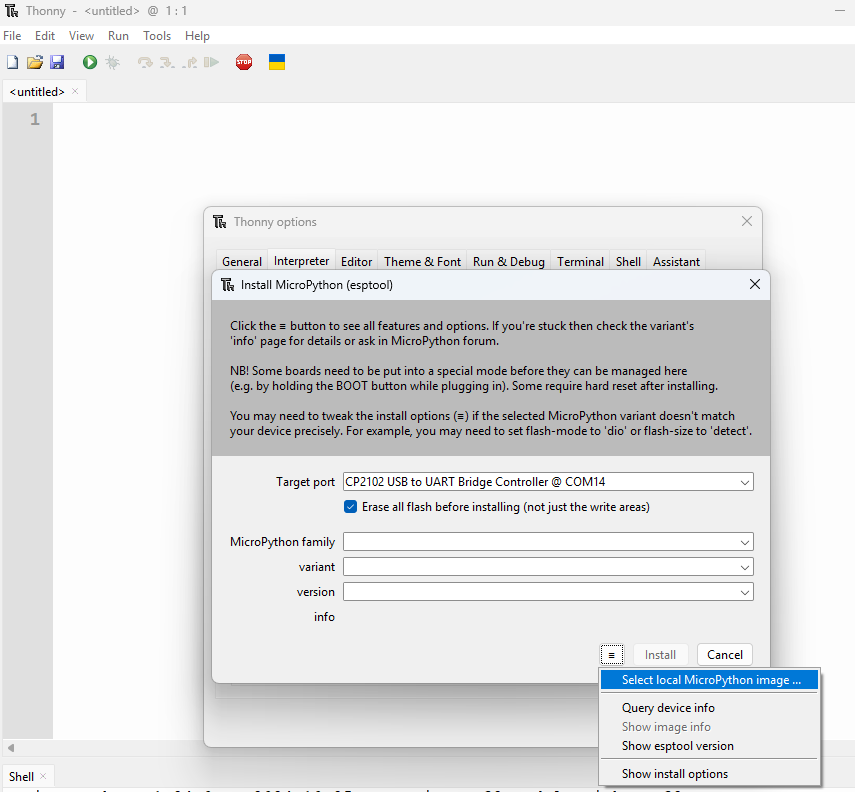
Task: Stop the backend with the red STOP icon
Action: coord(244,62)
